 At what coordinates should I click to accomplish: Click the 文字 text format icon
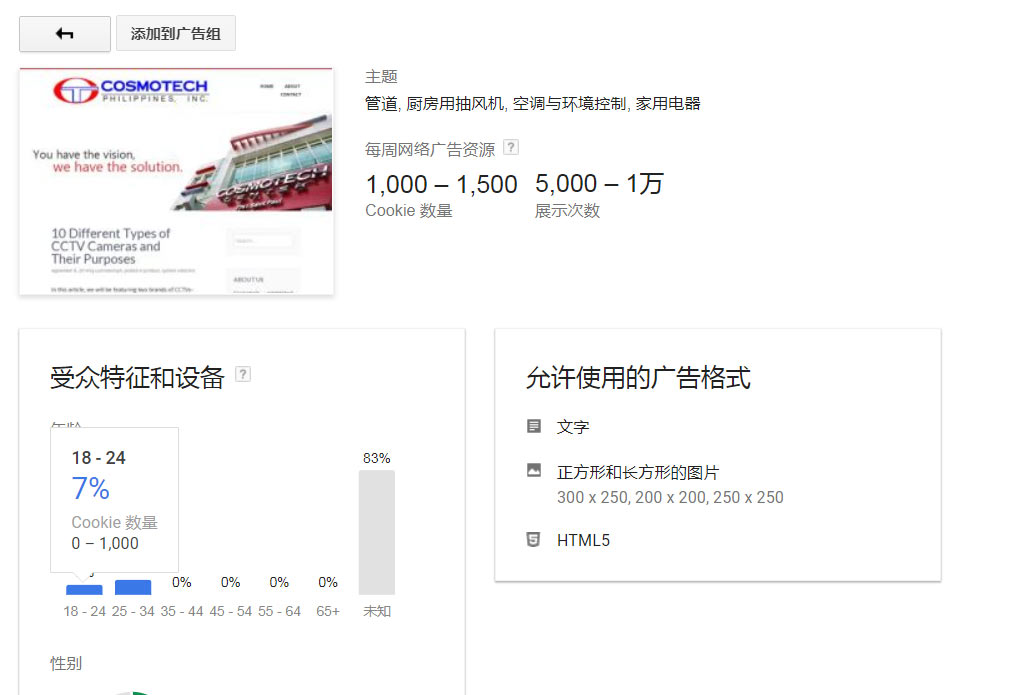tap(534, 427)
